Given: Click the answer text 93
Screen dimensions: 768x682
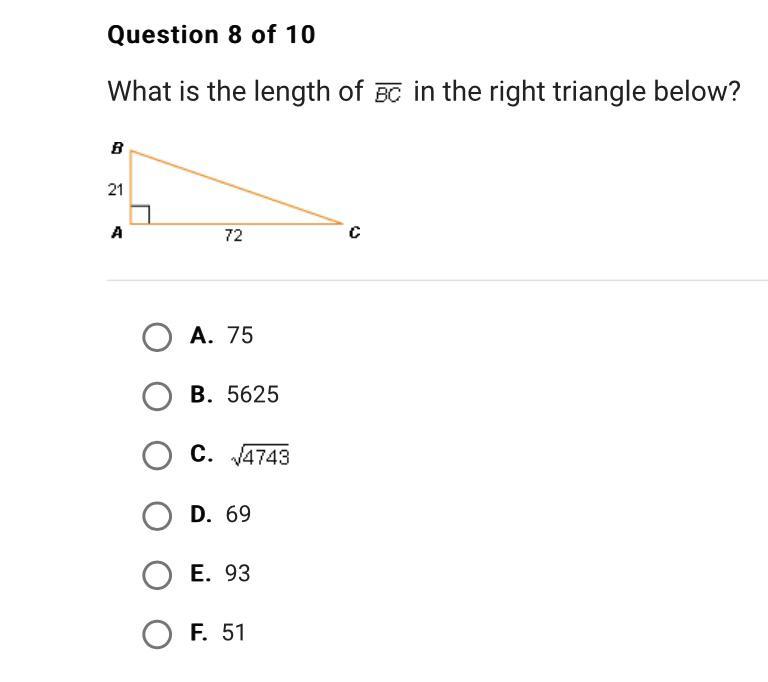Looking at the screenshot, I should point(238,573).
